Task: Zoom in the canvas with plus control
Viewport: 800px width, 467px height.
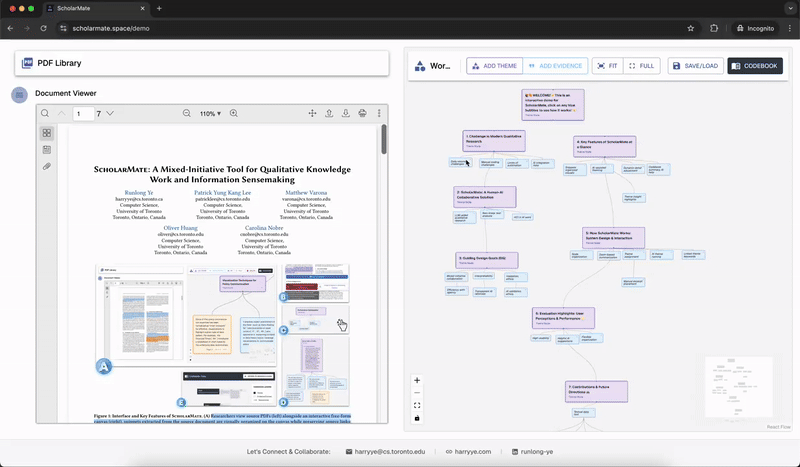Action: tap(417, 380)
